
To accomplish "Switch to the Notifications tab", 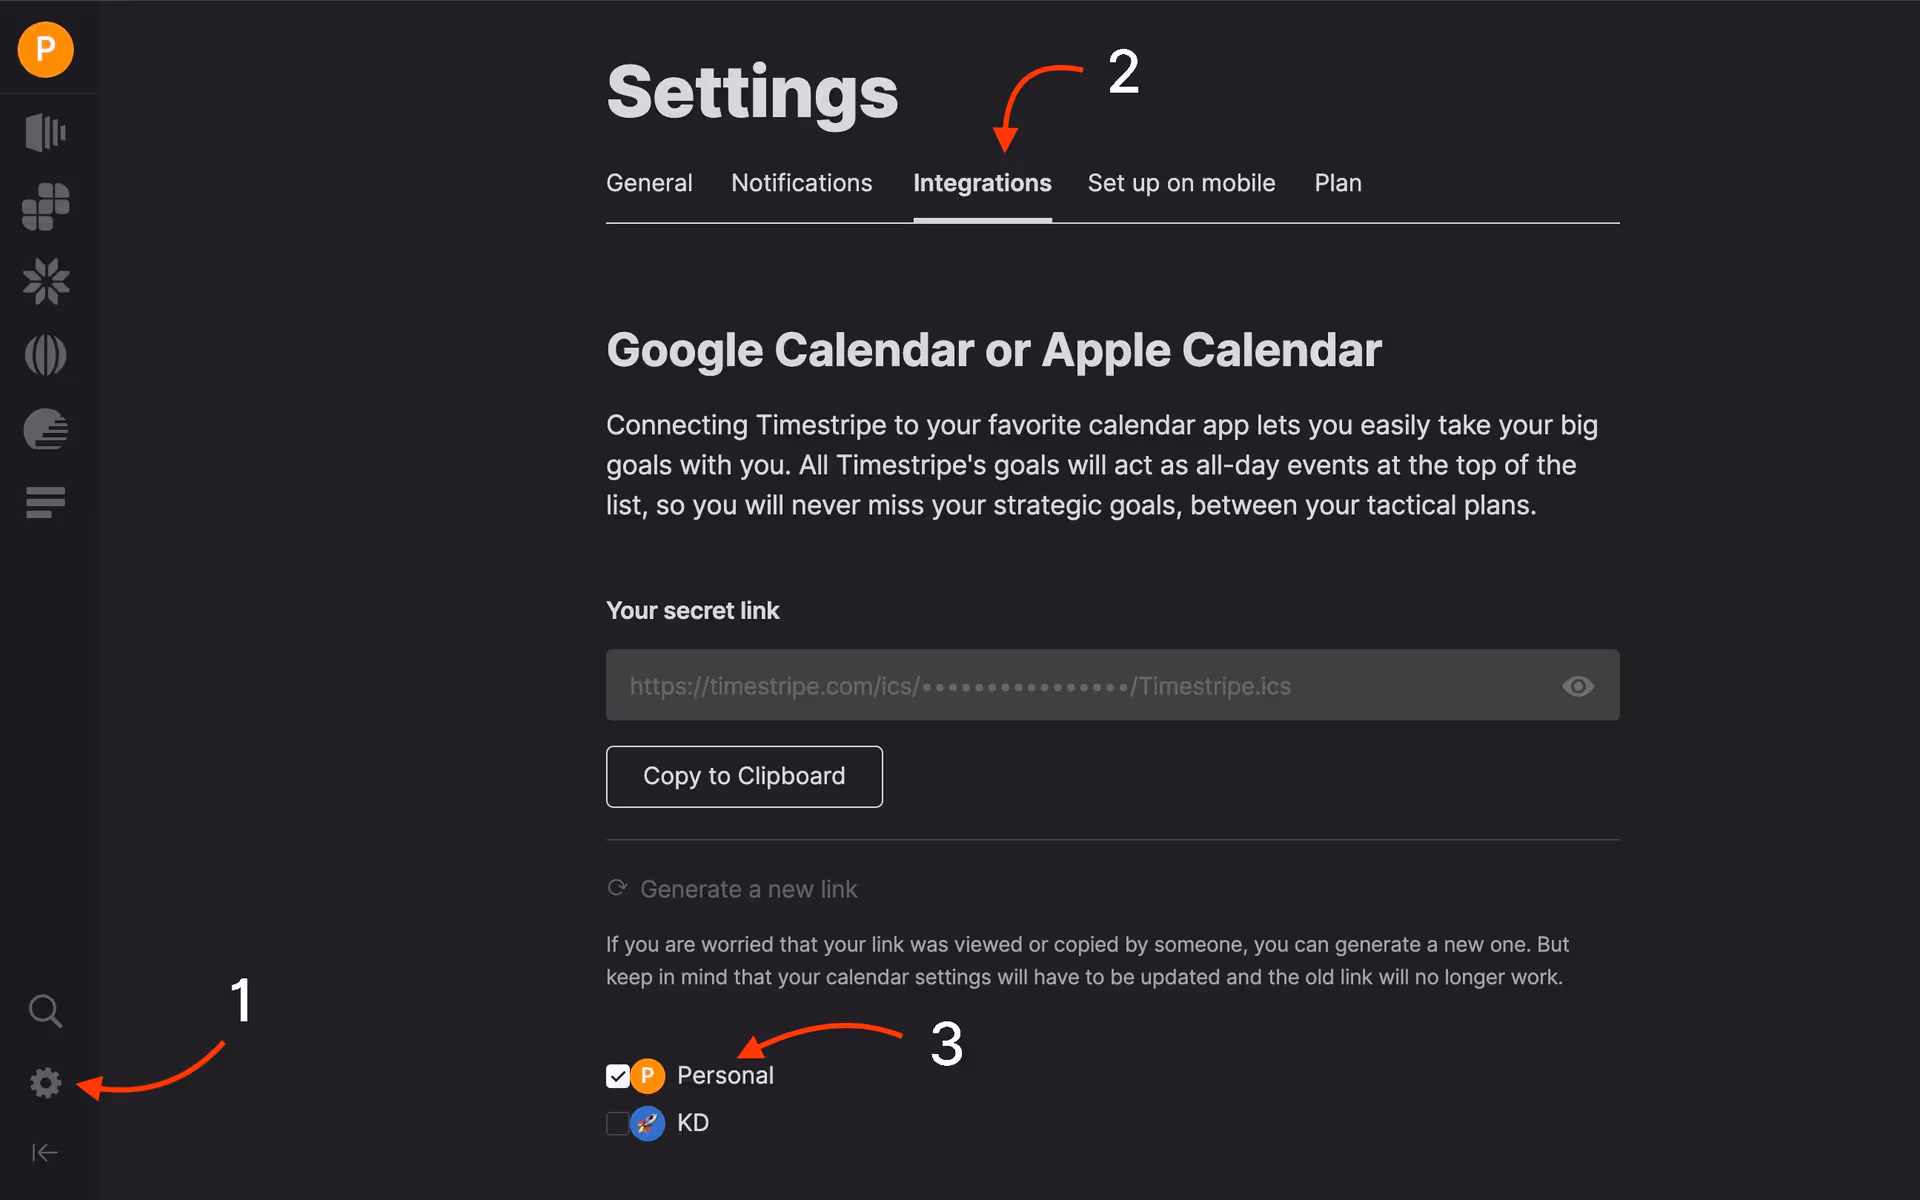I will point(801,183).
